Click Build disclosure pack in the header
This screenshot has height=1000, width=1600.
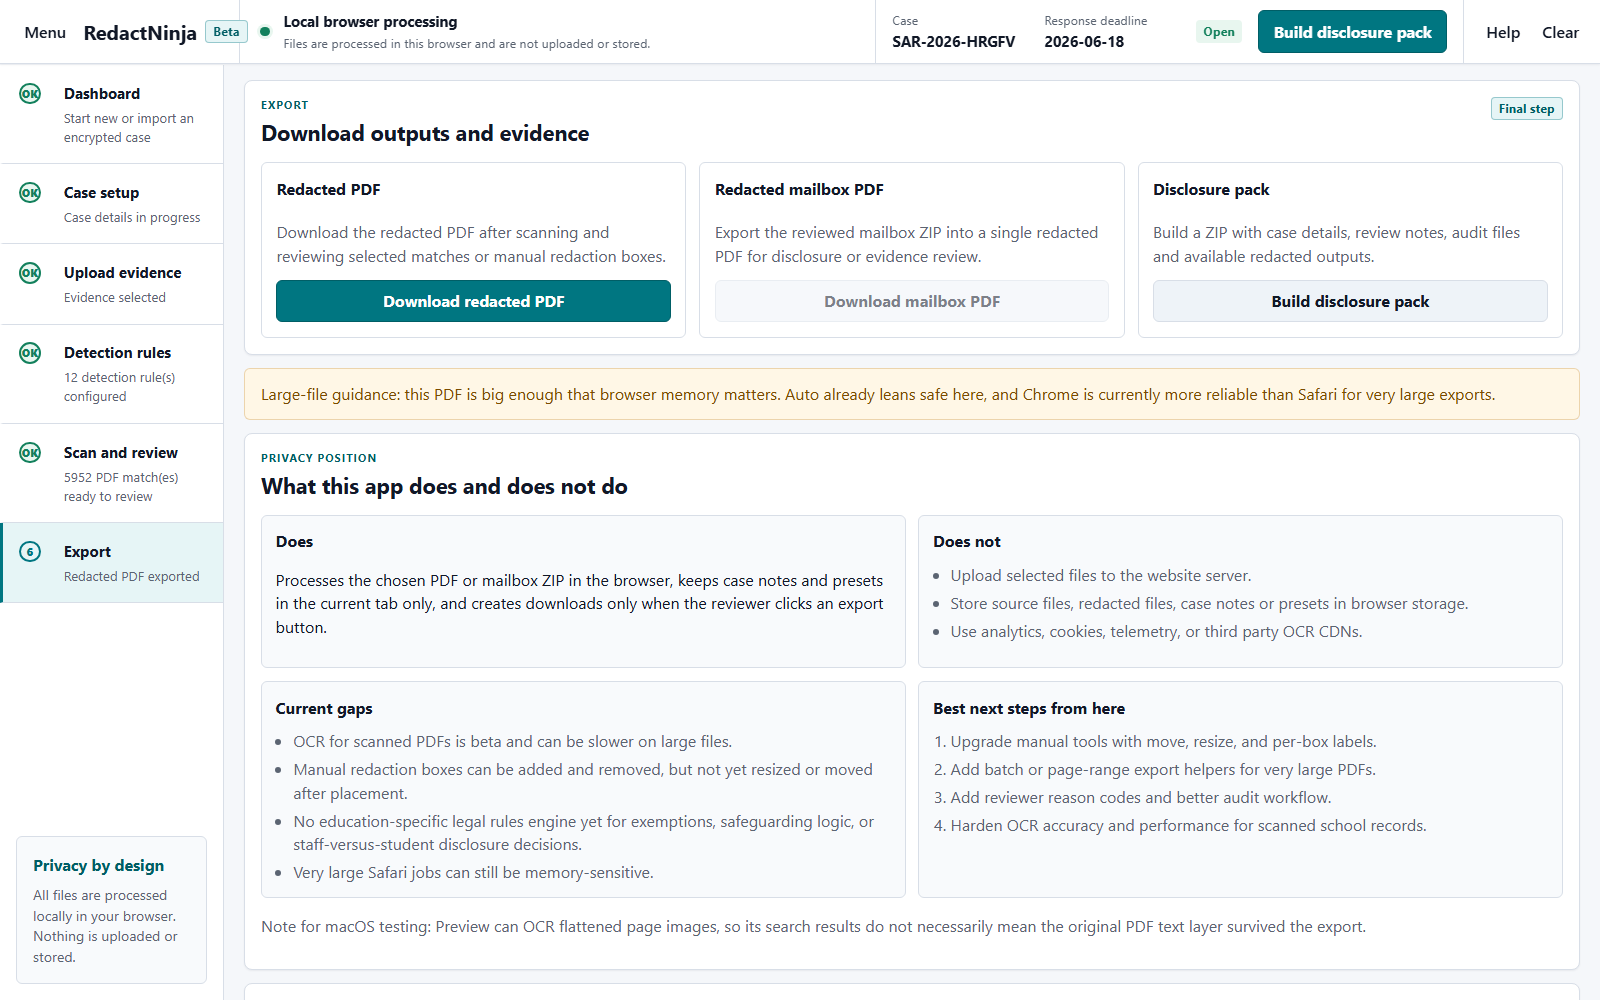coord(1352,32)
